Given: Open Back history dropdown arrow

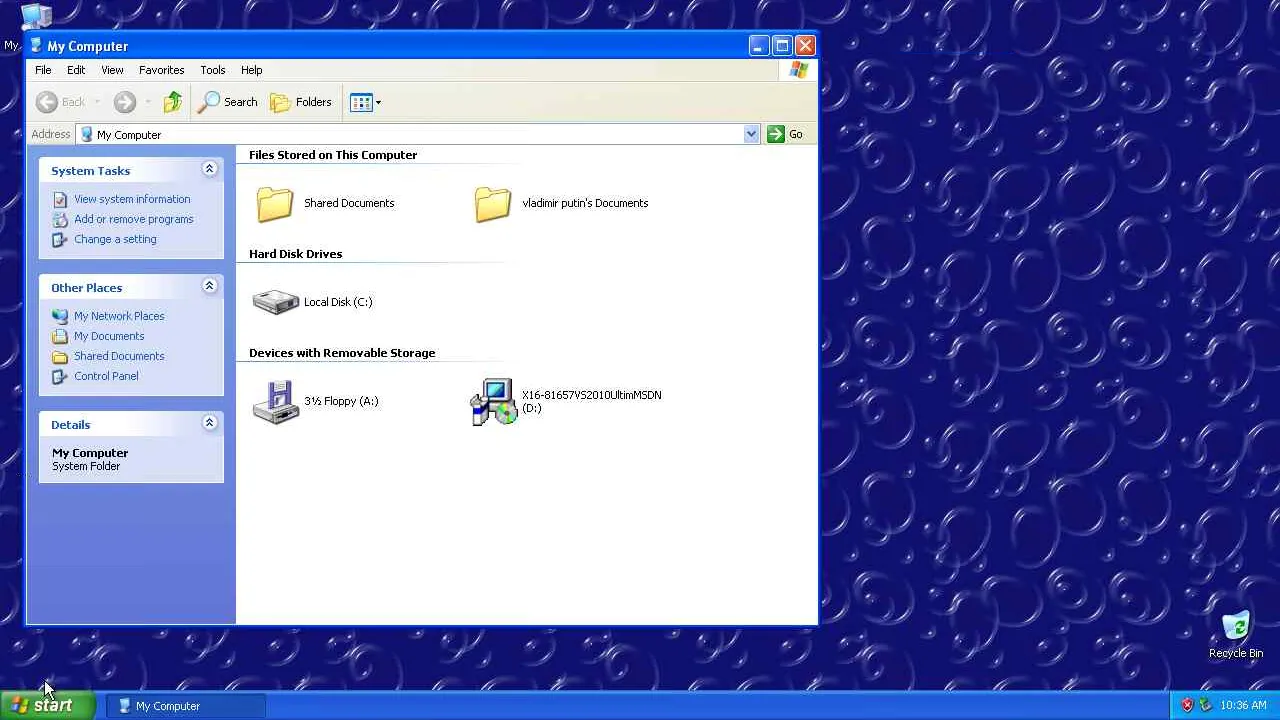Looking at the screenshot, I should tap(97, 102).
